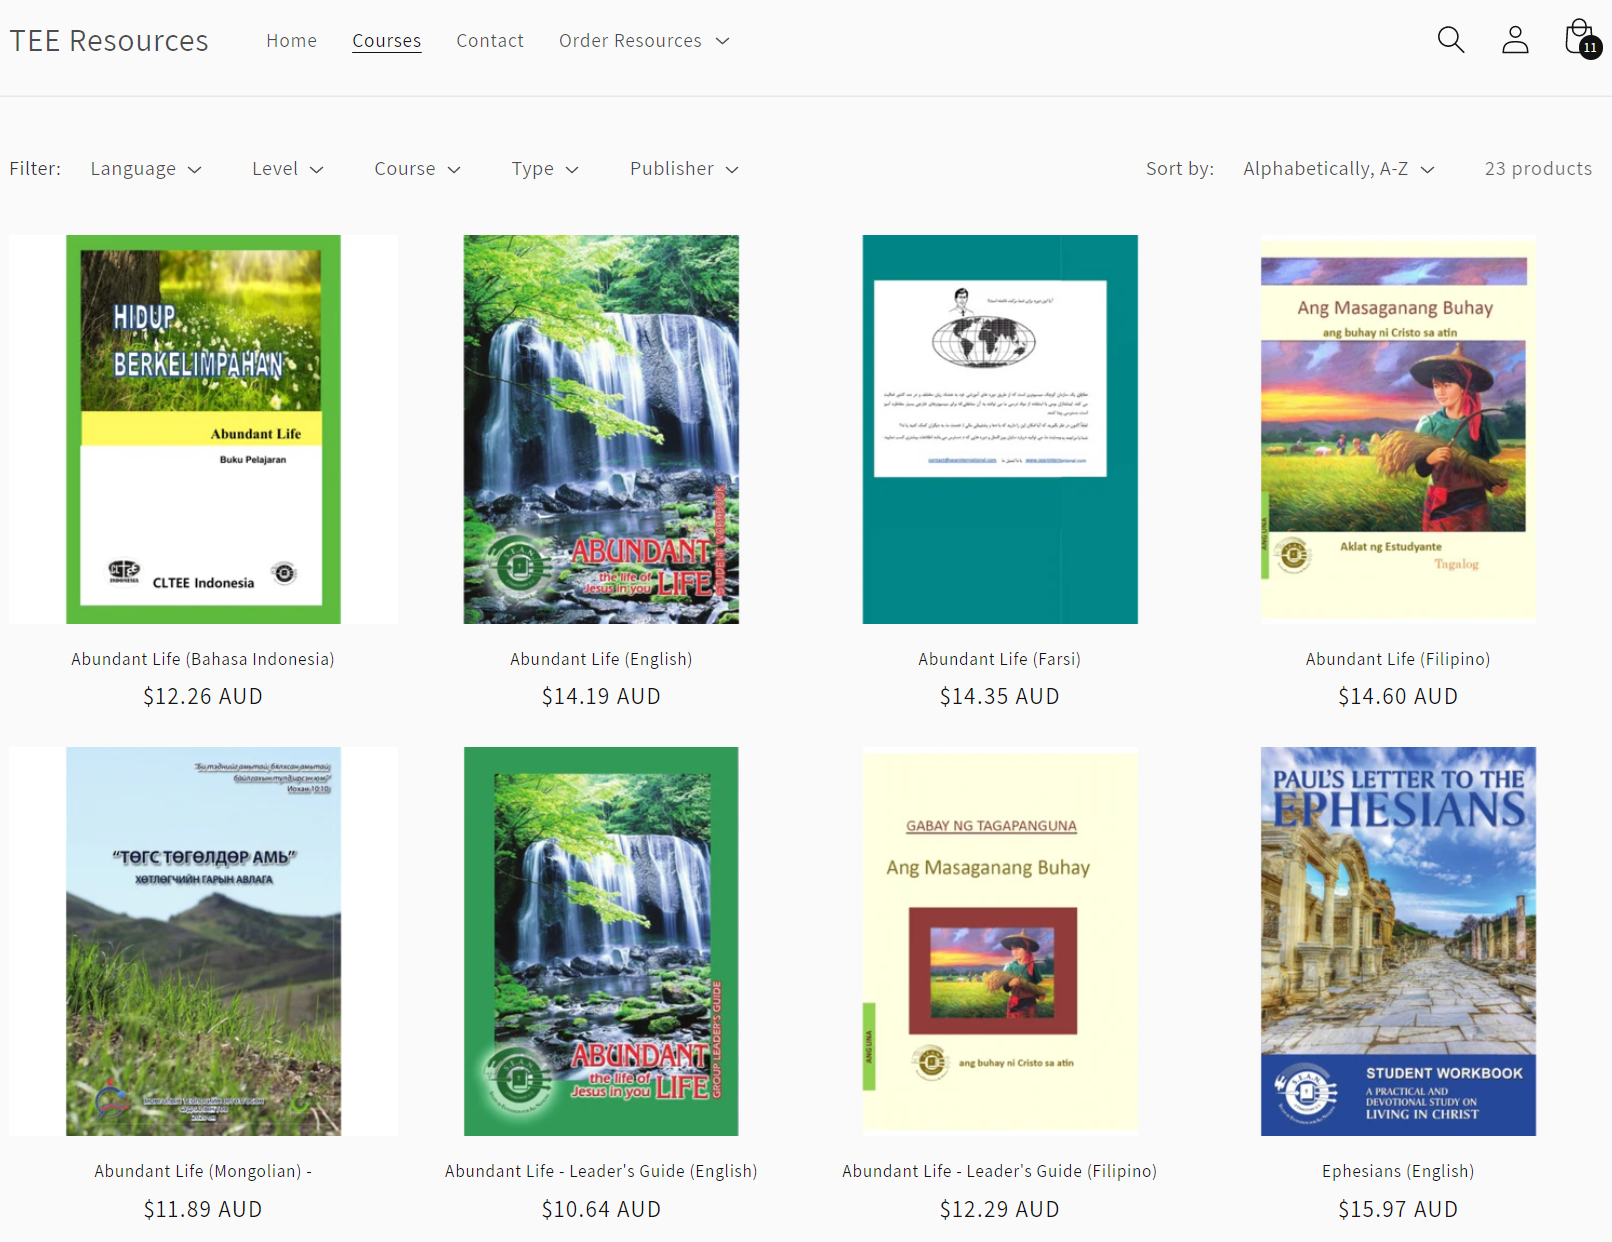Open the Level filter dropdown

(x=287, y=169)
